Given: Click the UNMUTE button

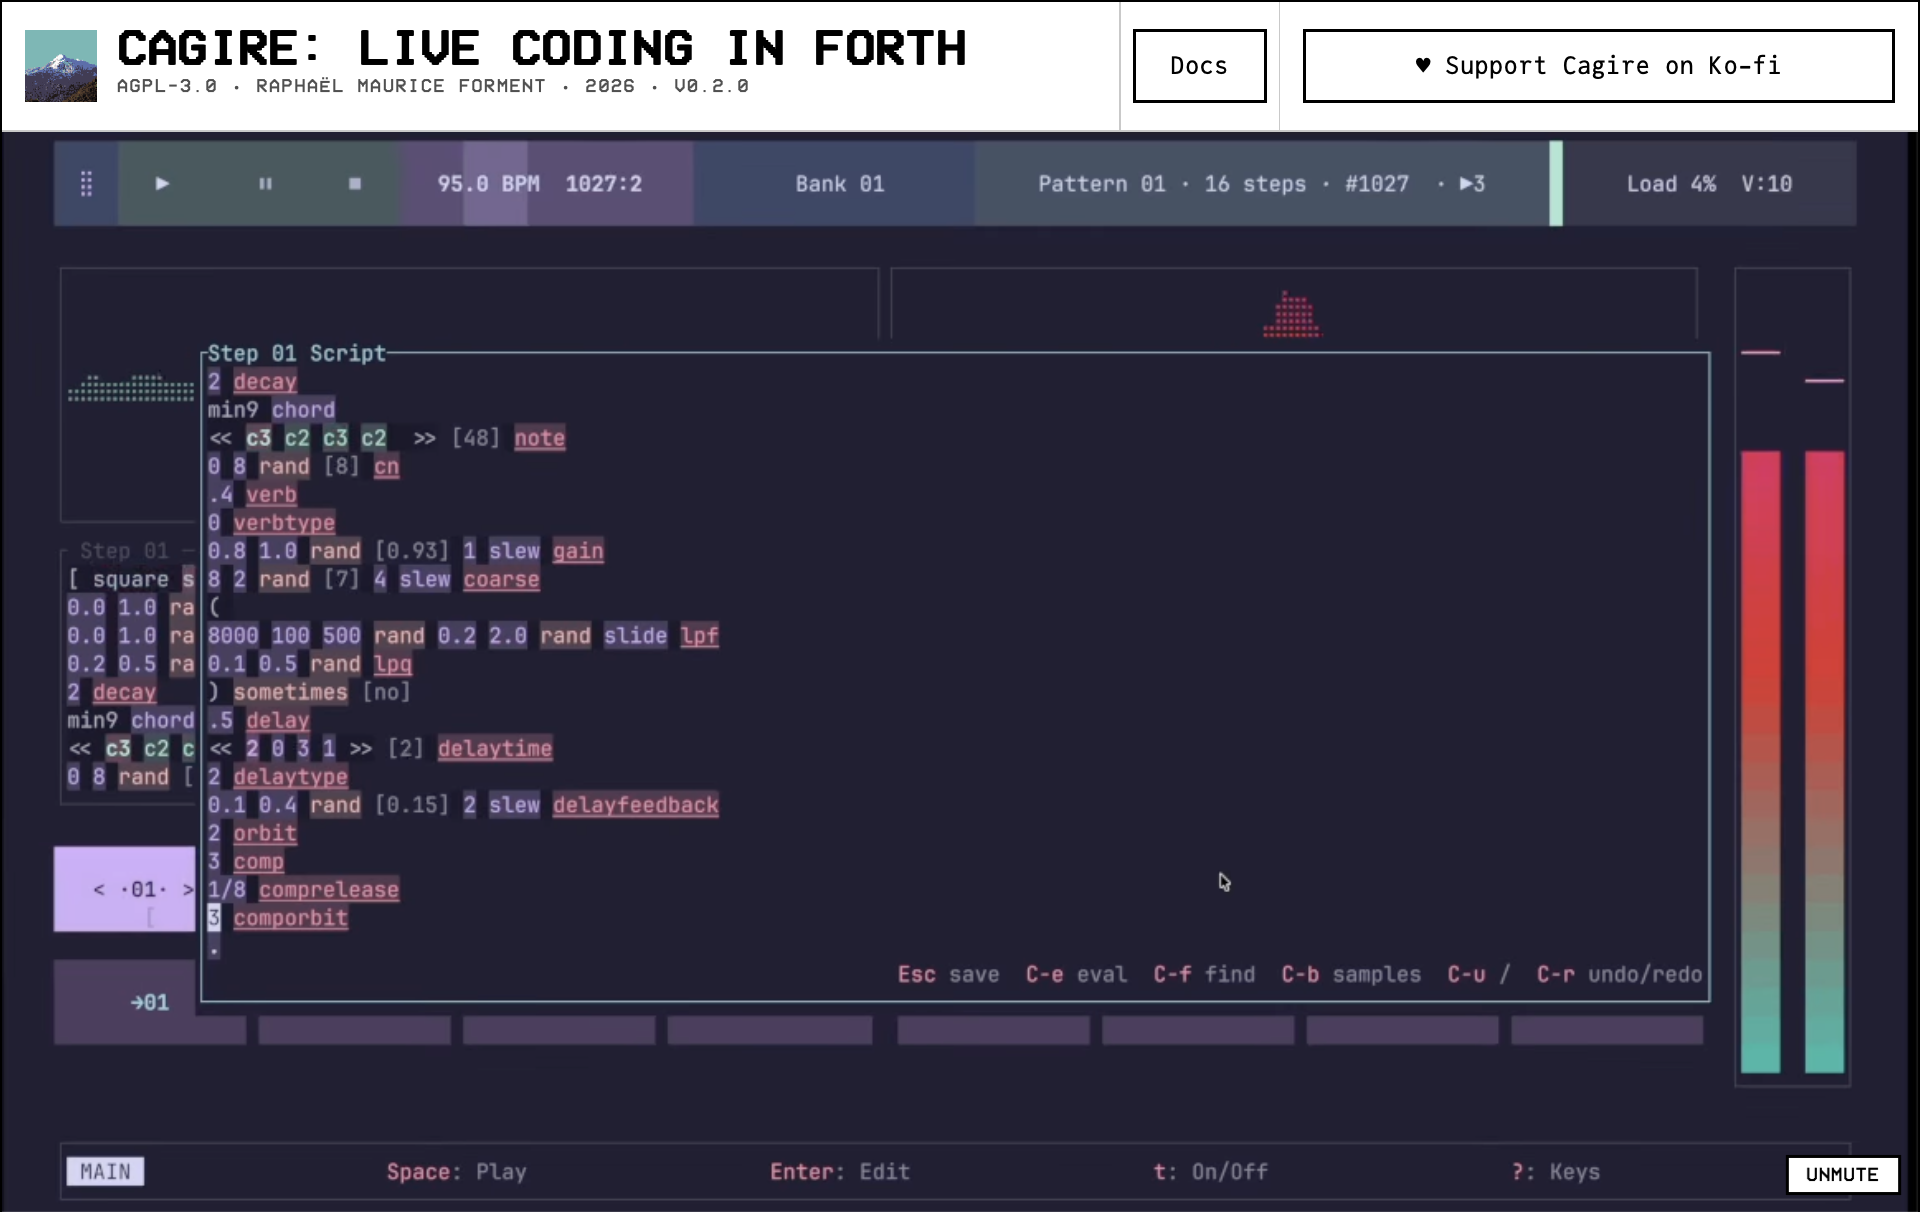Looking at the screenshot, I should pos(1845,1175).
